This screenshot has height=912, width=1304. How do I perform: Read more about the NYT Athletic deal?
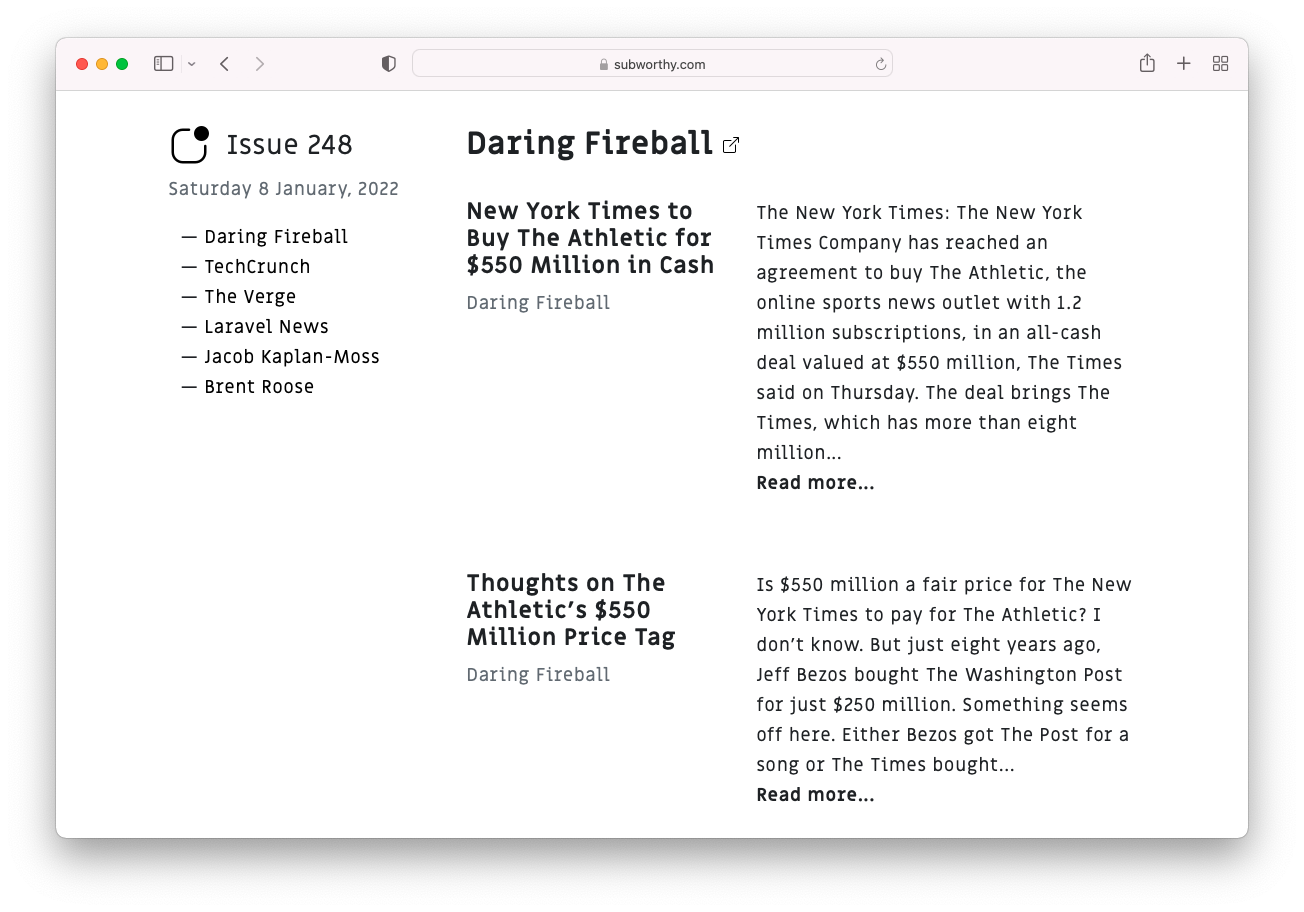(x=815, y=483)
